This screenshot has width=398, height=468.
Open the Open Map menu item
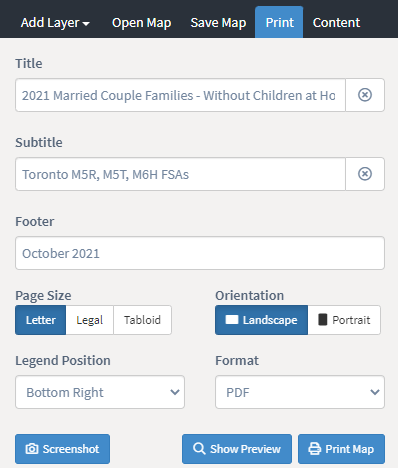[x=142, y=23]
